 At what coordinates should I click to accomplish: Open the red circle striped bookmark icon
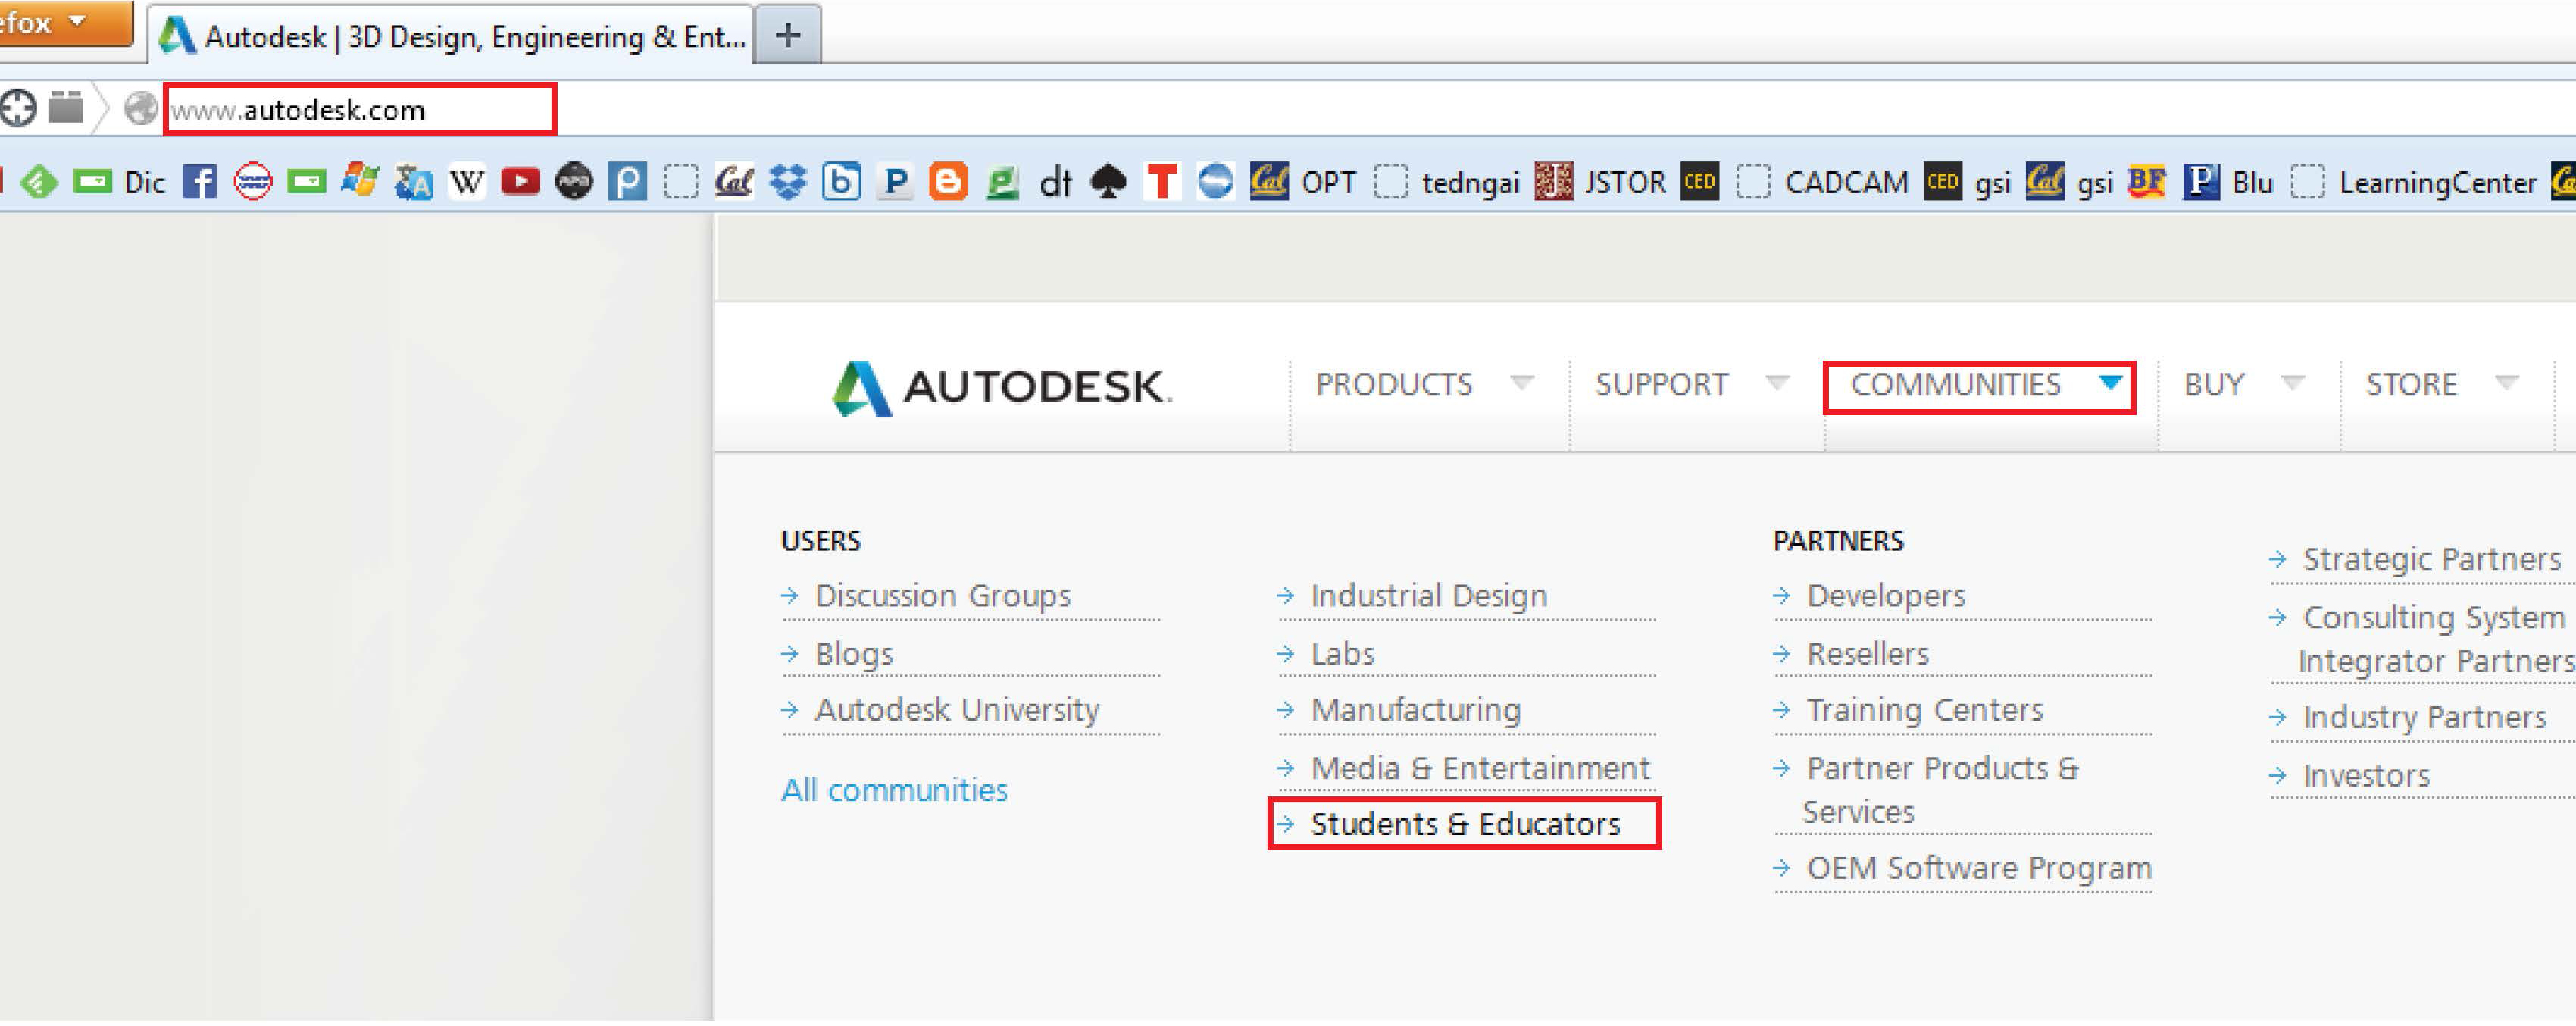pos(253,183)
